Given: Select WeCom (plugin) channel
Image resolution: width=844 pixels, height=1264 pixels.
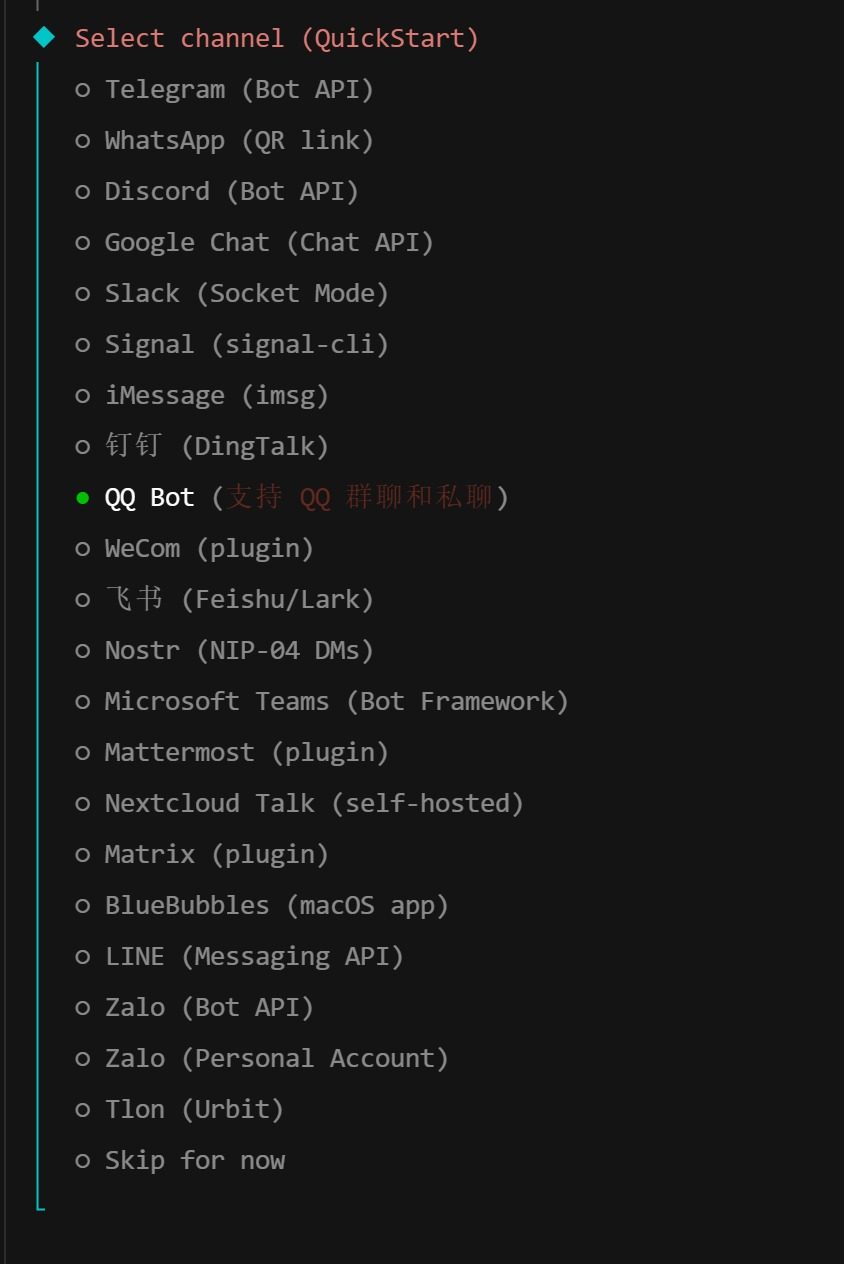Looking at the screenshot, I should click(x=208, y=549).
